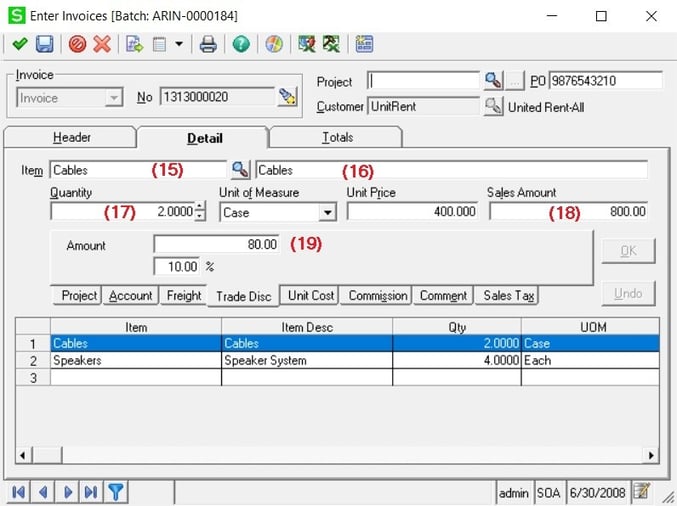Image resolution: width=677 pixels, height=506 pixels.
Task: Click the green checkmark accept icon
Action: point(19,44)
